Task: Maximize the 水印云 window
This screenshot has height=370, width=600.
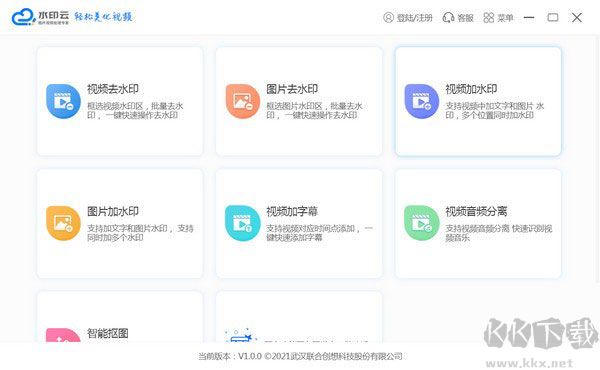Action: pyautogui.click(x=553, y=18)
